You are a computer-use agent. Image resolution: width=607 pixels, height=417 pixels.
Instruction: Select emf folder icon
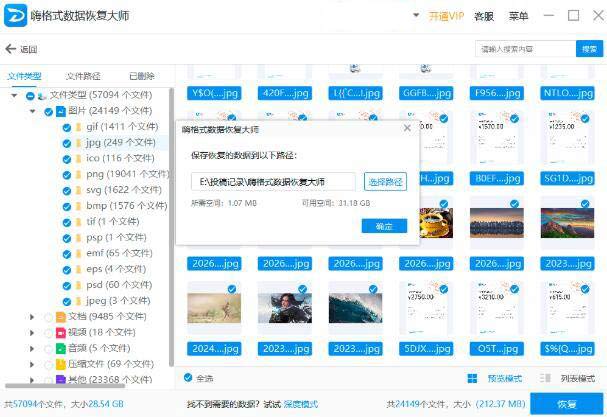click(79, 254)
